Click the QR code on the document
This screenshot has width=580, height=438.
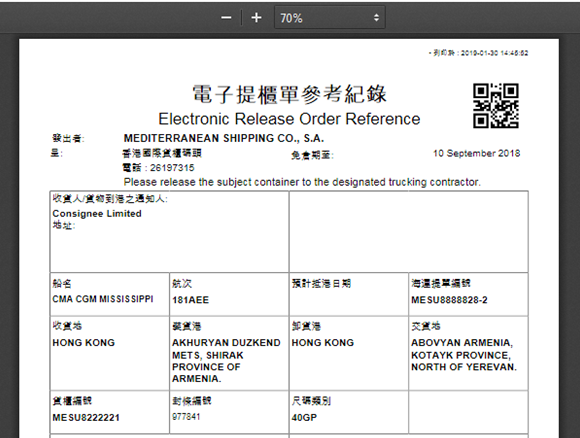pyautogui.click(x=496, y=106)
